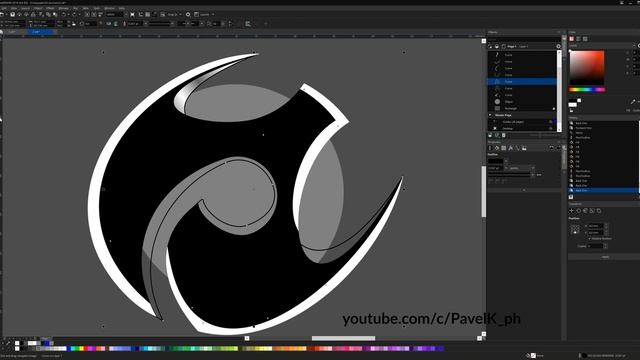Open Objects docker options gear icon
The height and width of the screenshot is (360, 640).
pos(558,46)
